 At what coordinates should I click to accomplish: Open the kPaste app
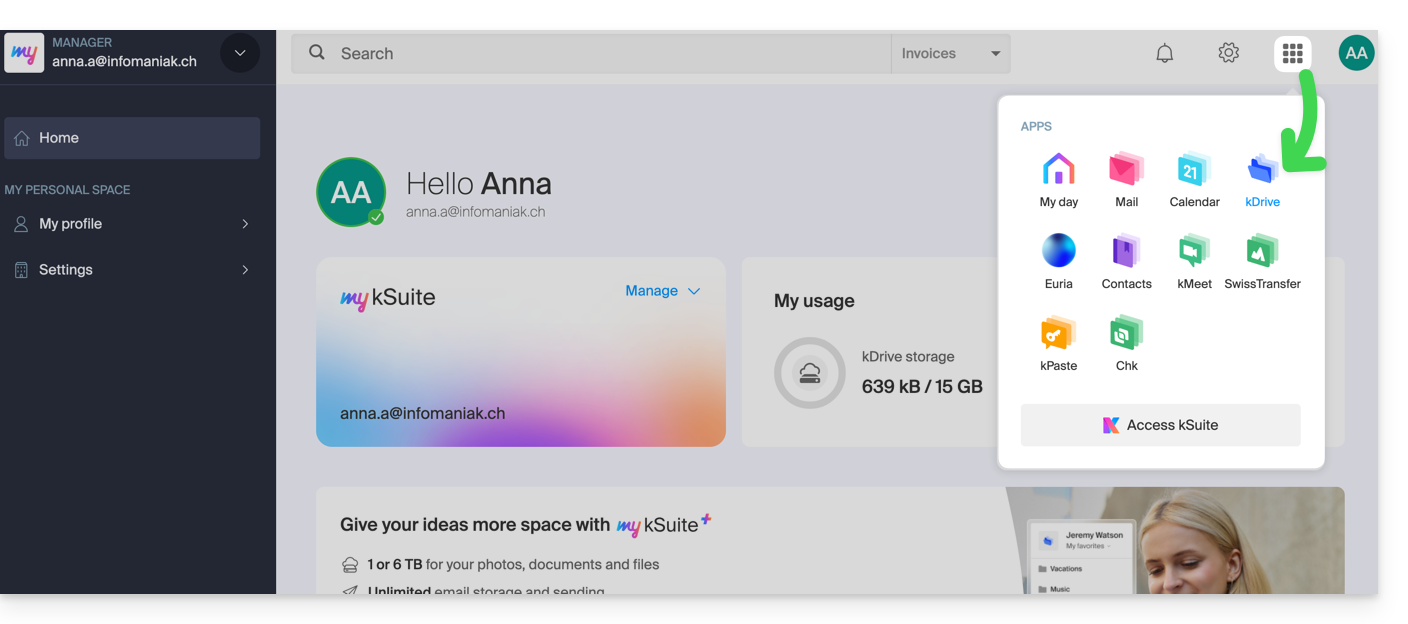click(1058, 334)
